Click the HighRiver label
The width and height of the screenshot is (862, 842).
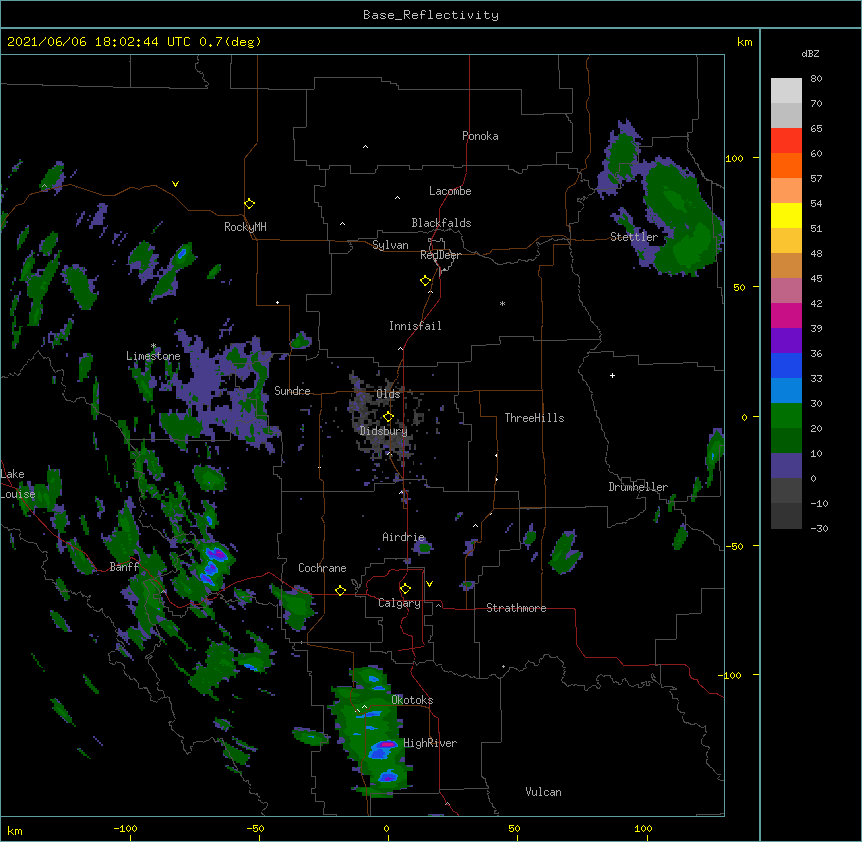click(x=430, y=743)
